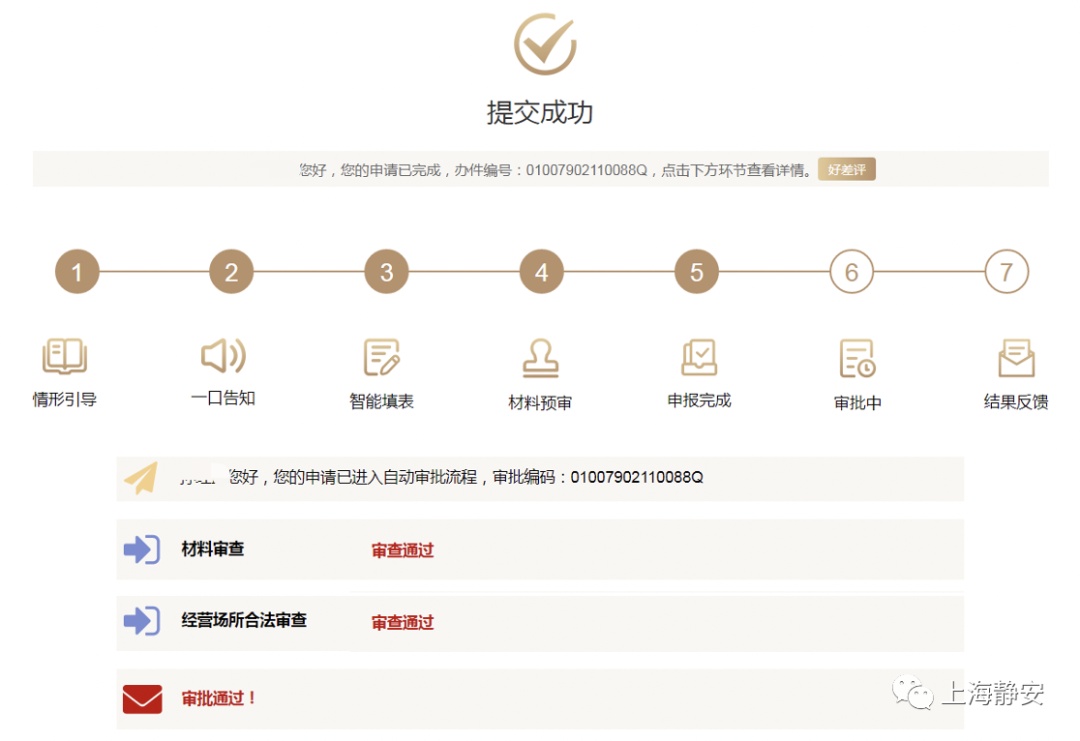Click the 好差评 rating button
This screenshot has width=1080, height=741.
846,169
